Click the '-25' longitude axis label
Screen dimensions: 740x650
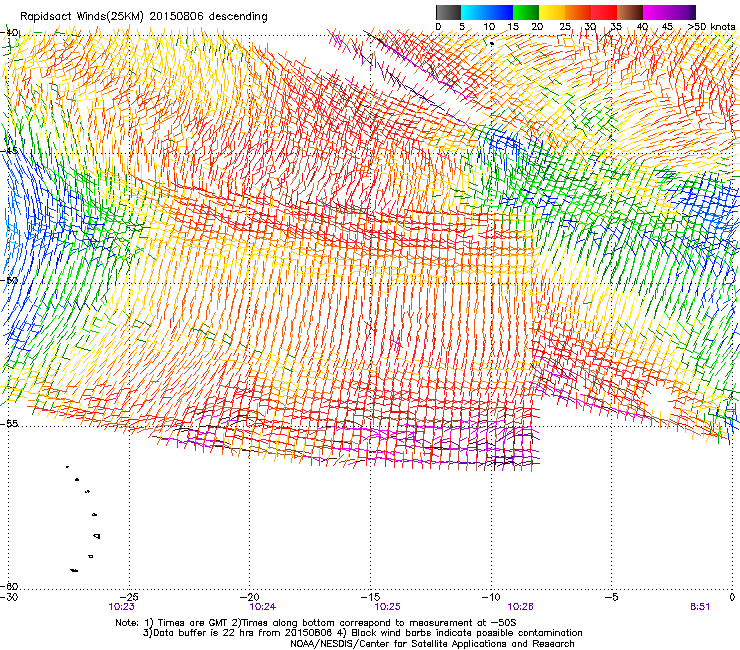[130, 598]
